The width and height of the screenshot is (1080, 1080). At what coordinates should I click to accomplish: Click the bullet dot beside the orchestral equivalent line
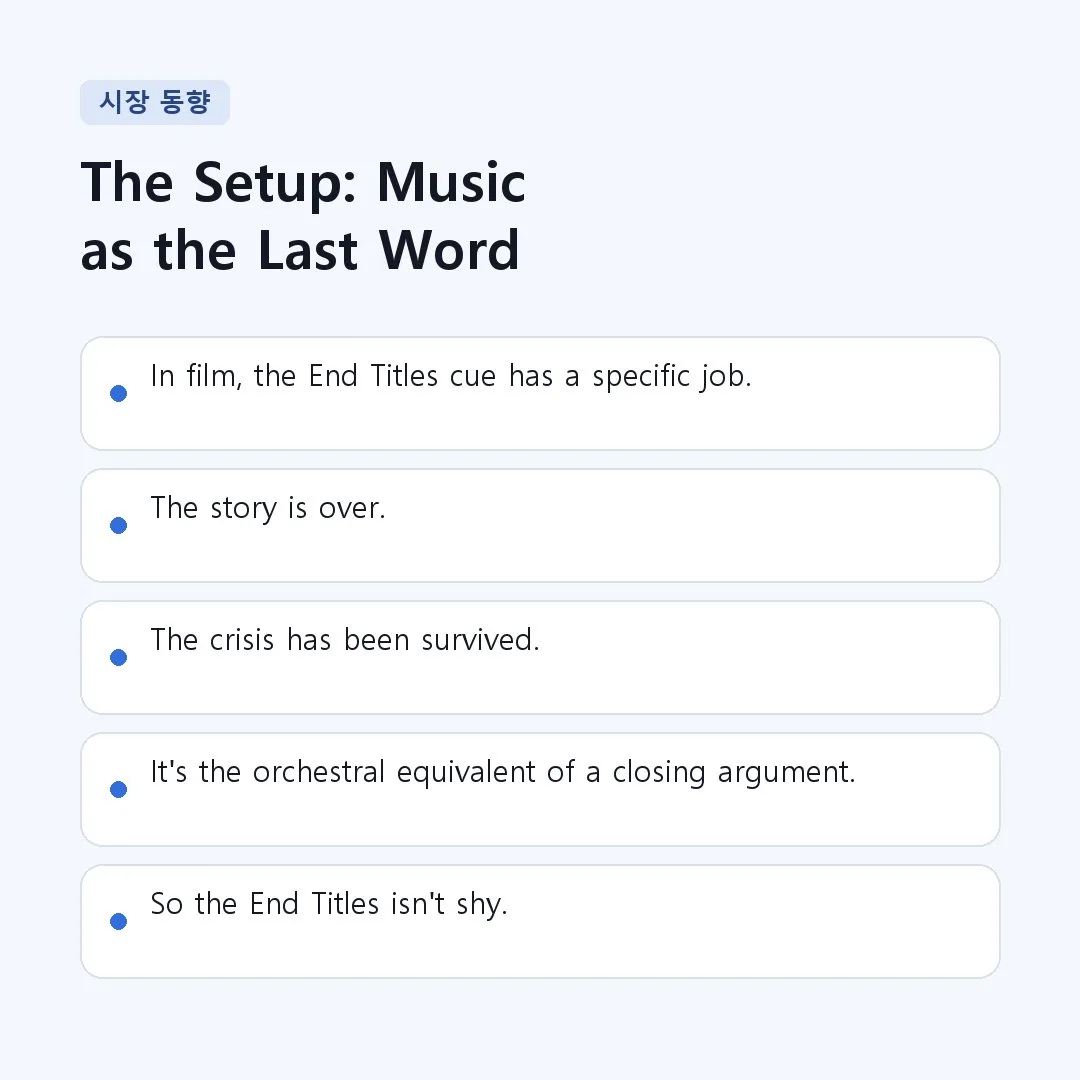[x=118, y=789]
